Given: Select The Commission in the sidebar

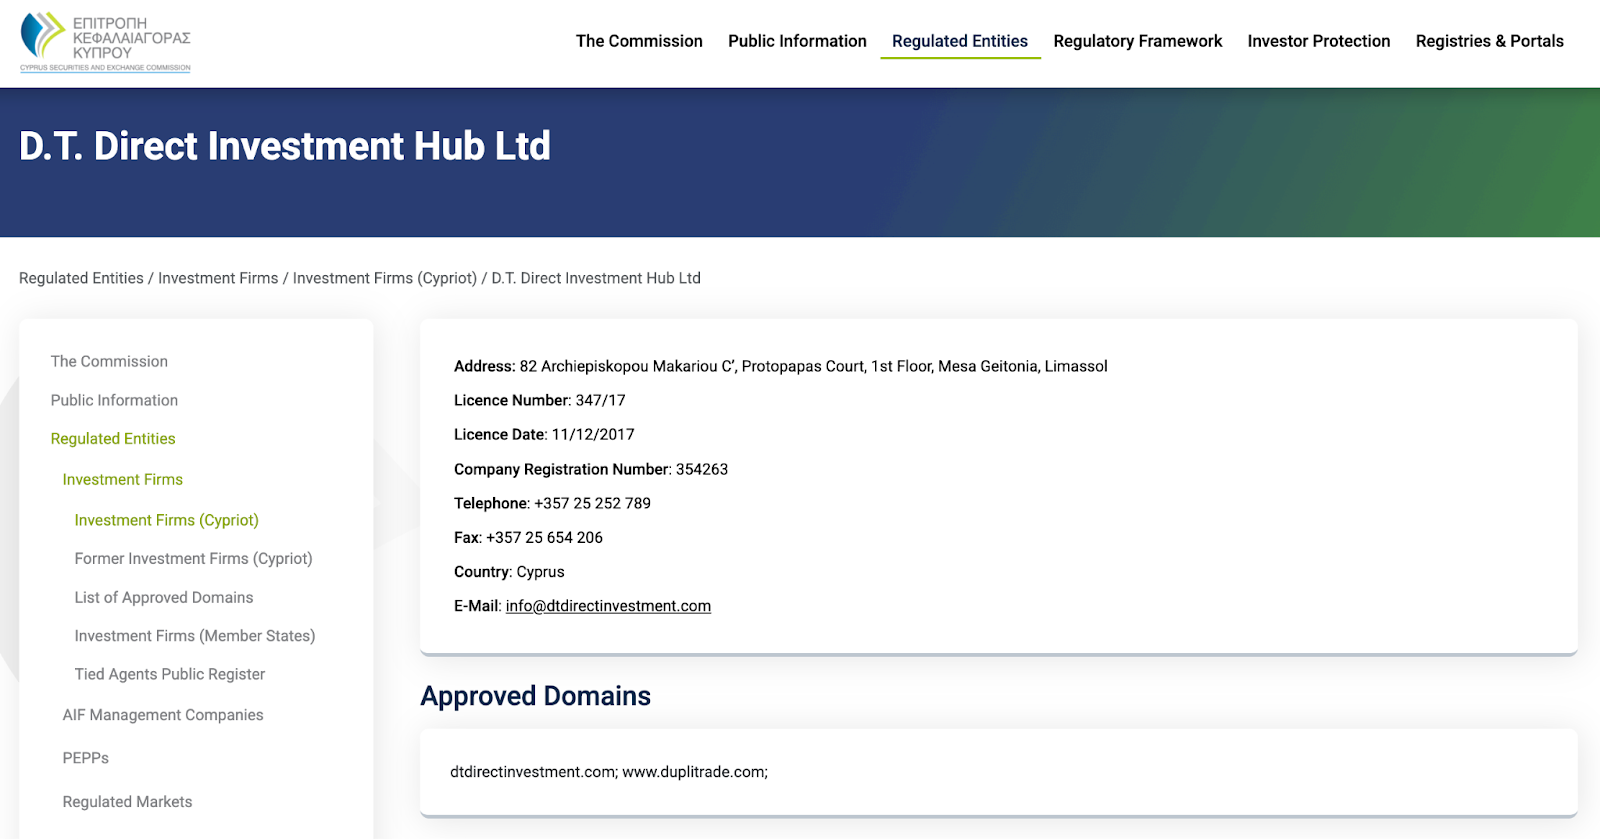Looking at the screenshot, I should tap(109, 361).
